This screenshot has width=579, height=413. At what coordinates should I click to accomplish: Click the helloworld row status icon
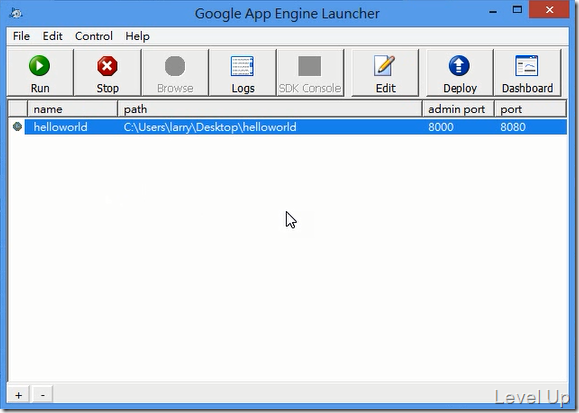click(x=17, y=127)
